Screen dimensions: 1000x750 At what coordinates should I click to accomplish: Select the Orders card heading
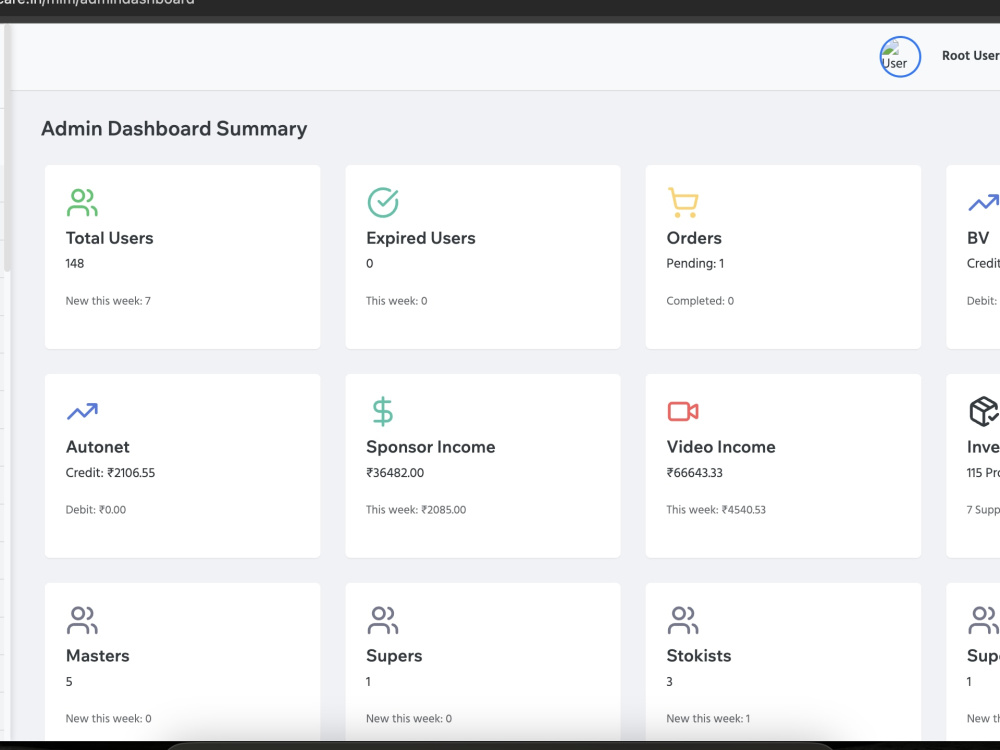pyautogui.click(x=694, y=238)
